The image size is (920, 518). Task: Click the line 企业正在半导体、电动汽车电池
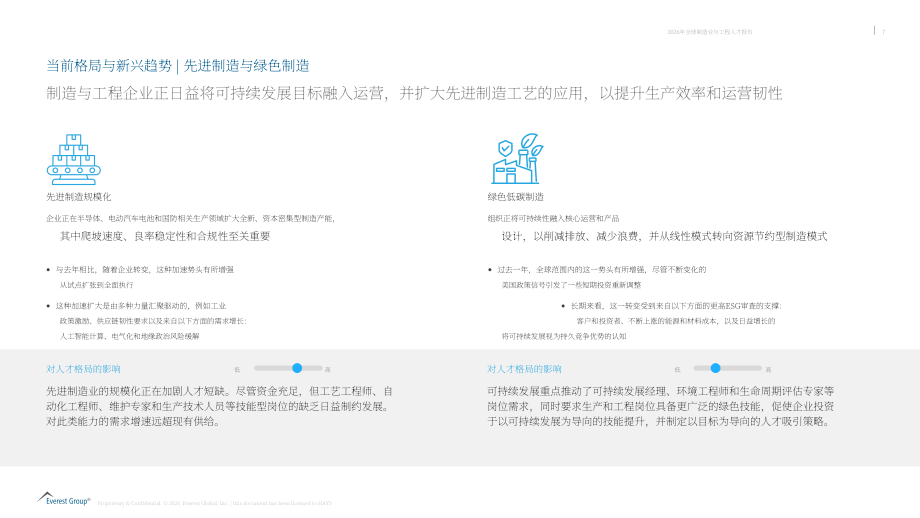pos(190,218)
